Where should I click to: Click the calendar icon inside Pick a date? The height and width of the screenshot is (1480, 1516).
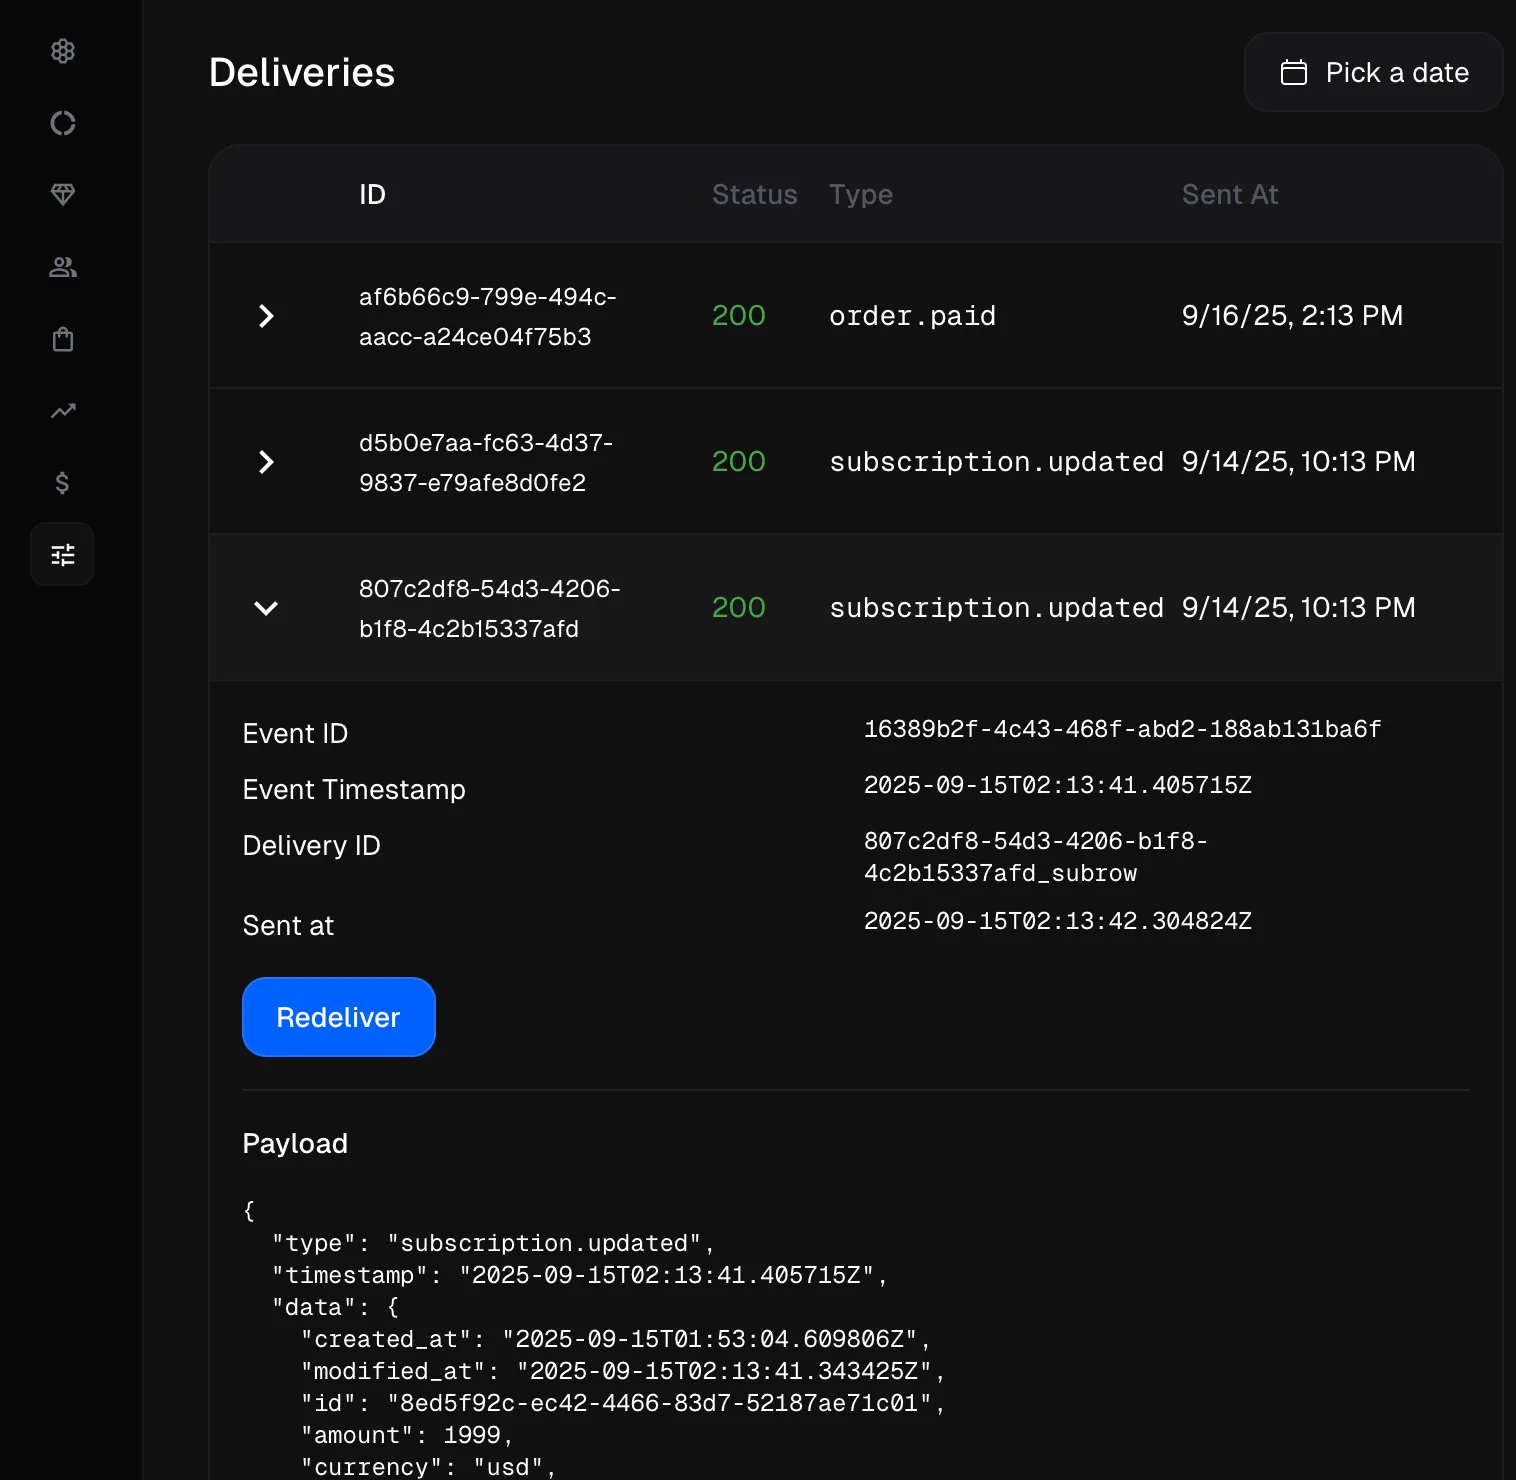(1294, 72)
